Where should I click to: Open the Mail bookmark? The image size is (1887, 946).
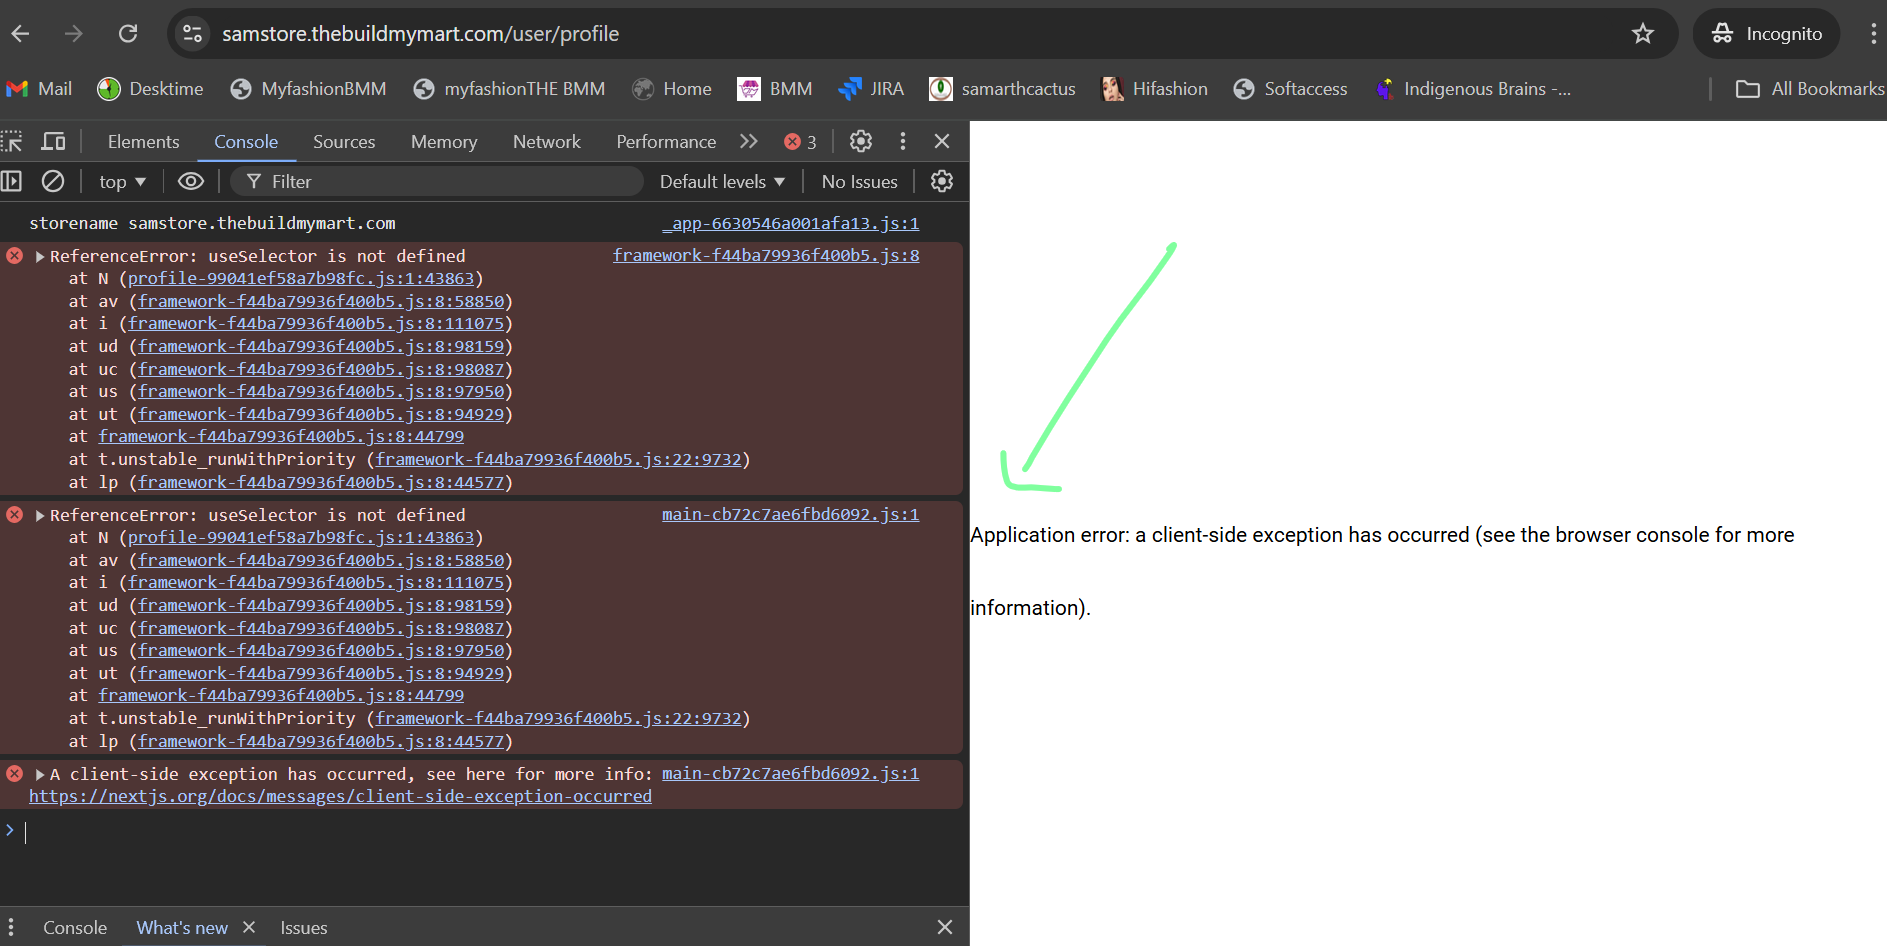[39, 89]
